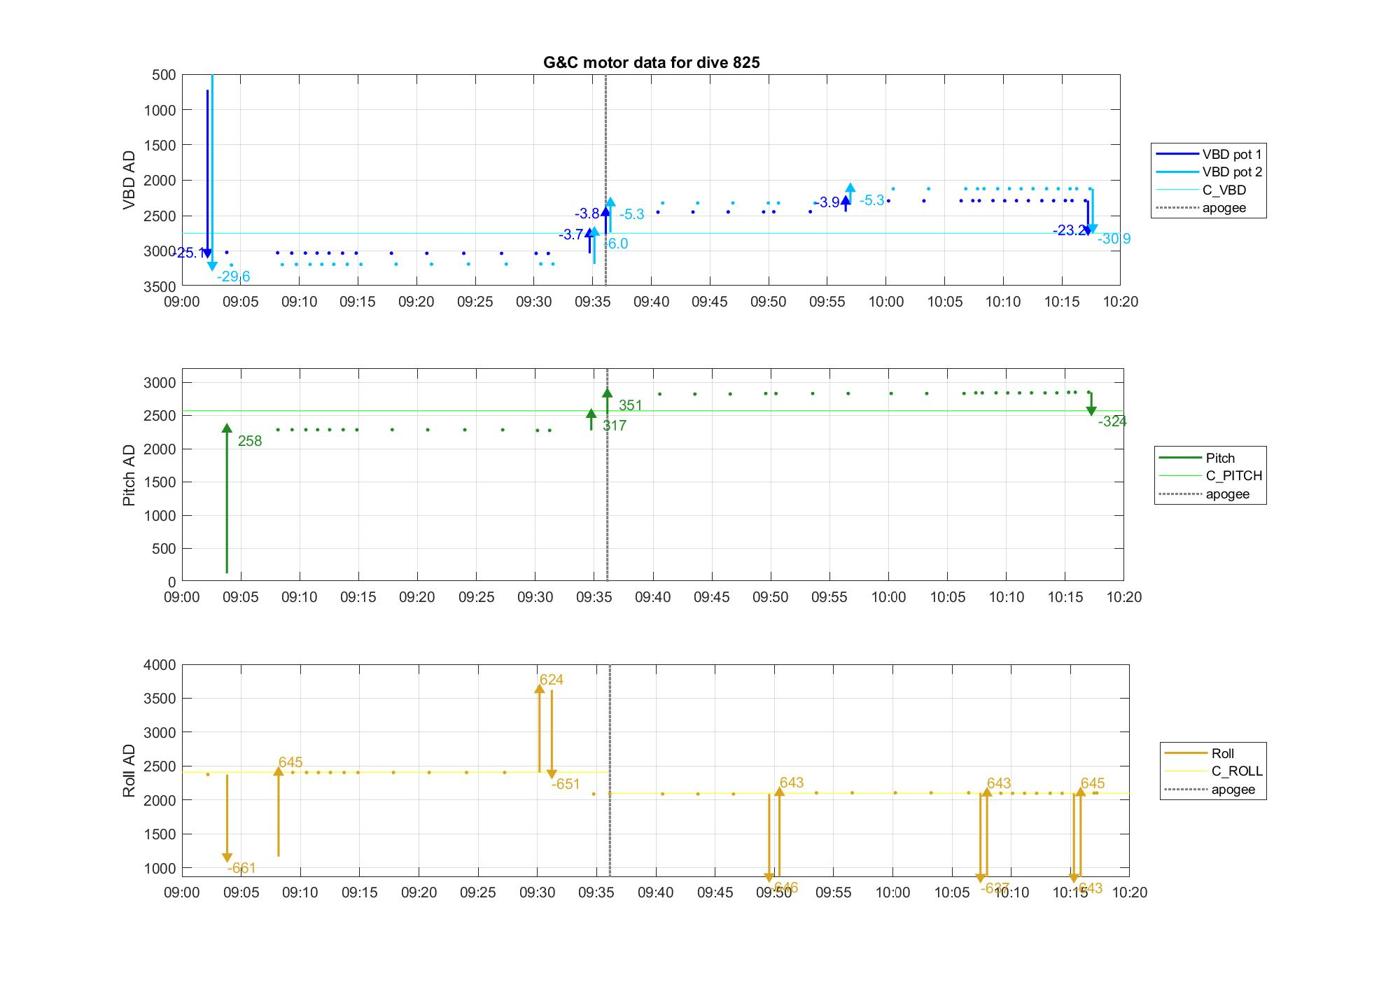
Task: Click the '10:20' tick on Roll plot
Action: (x=1129, y=892)
